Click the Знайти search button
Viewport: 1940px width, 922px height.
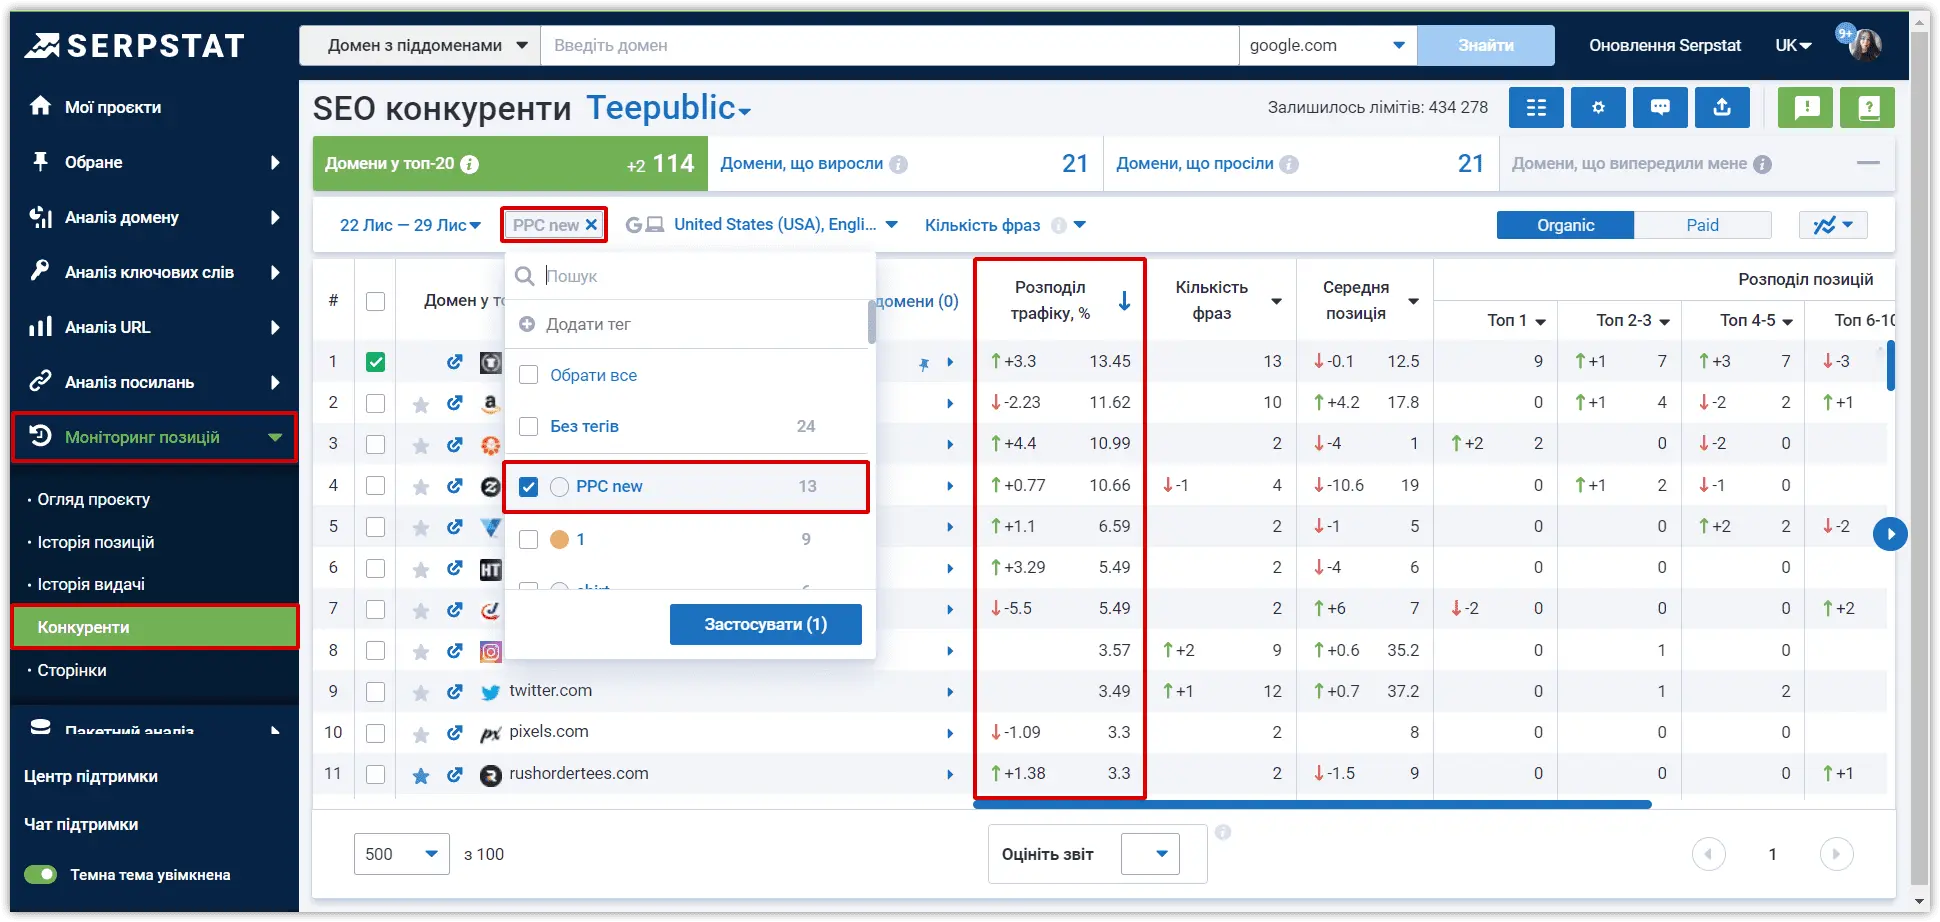click(1485, 46)
